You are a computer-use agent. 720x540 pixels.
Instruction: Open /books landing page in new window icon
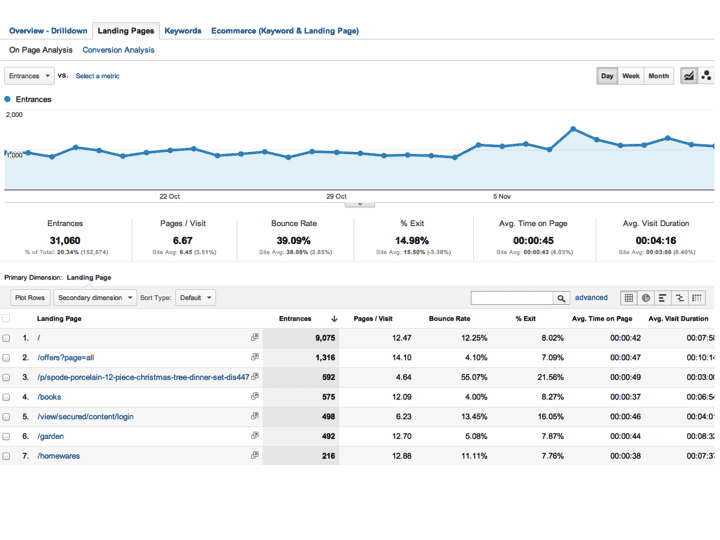coord(255,397)
